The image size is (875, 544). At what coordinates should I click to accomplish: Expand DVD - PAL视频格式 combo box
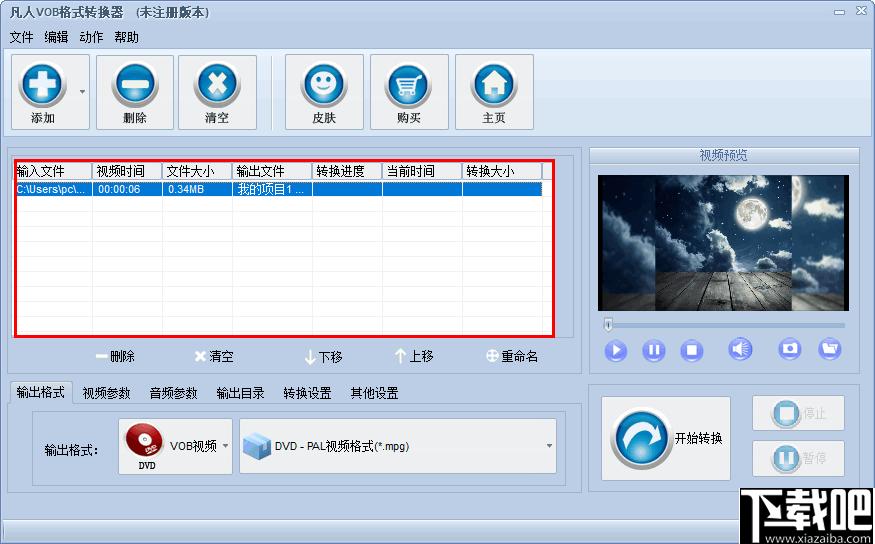click(398, 446)
